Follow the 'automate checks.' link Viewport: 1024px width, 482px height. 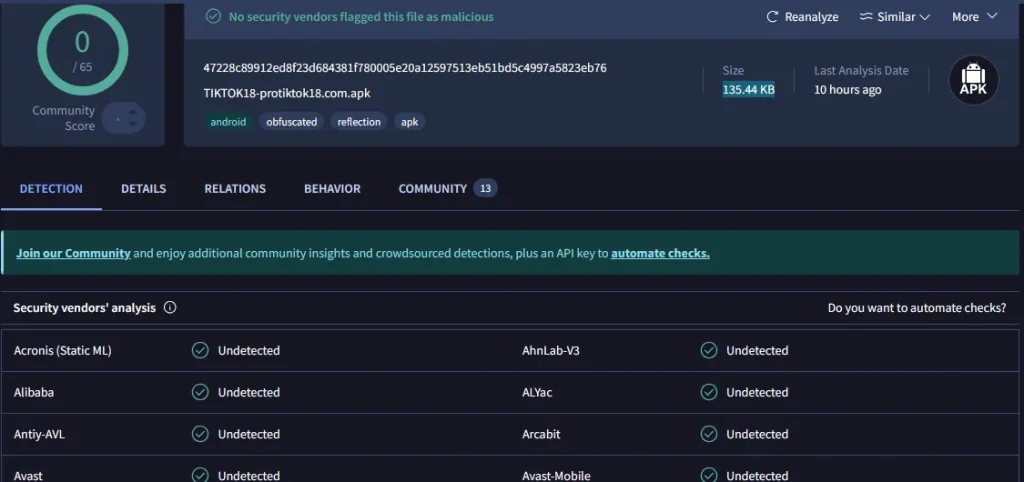coord(660,253)
